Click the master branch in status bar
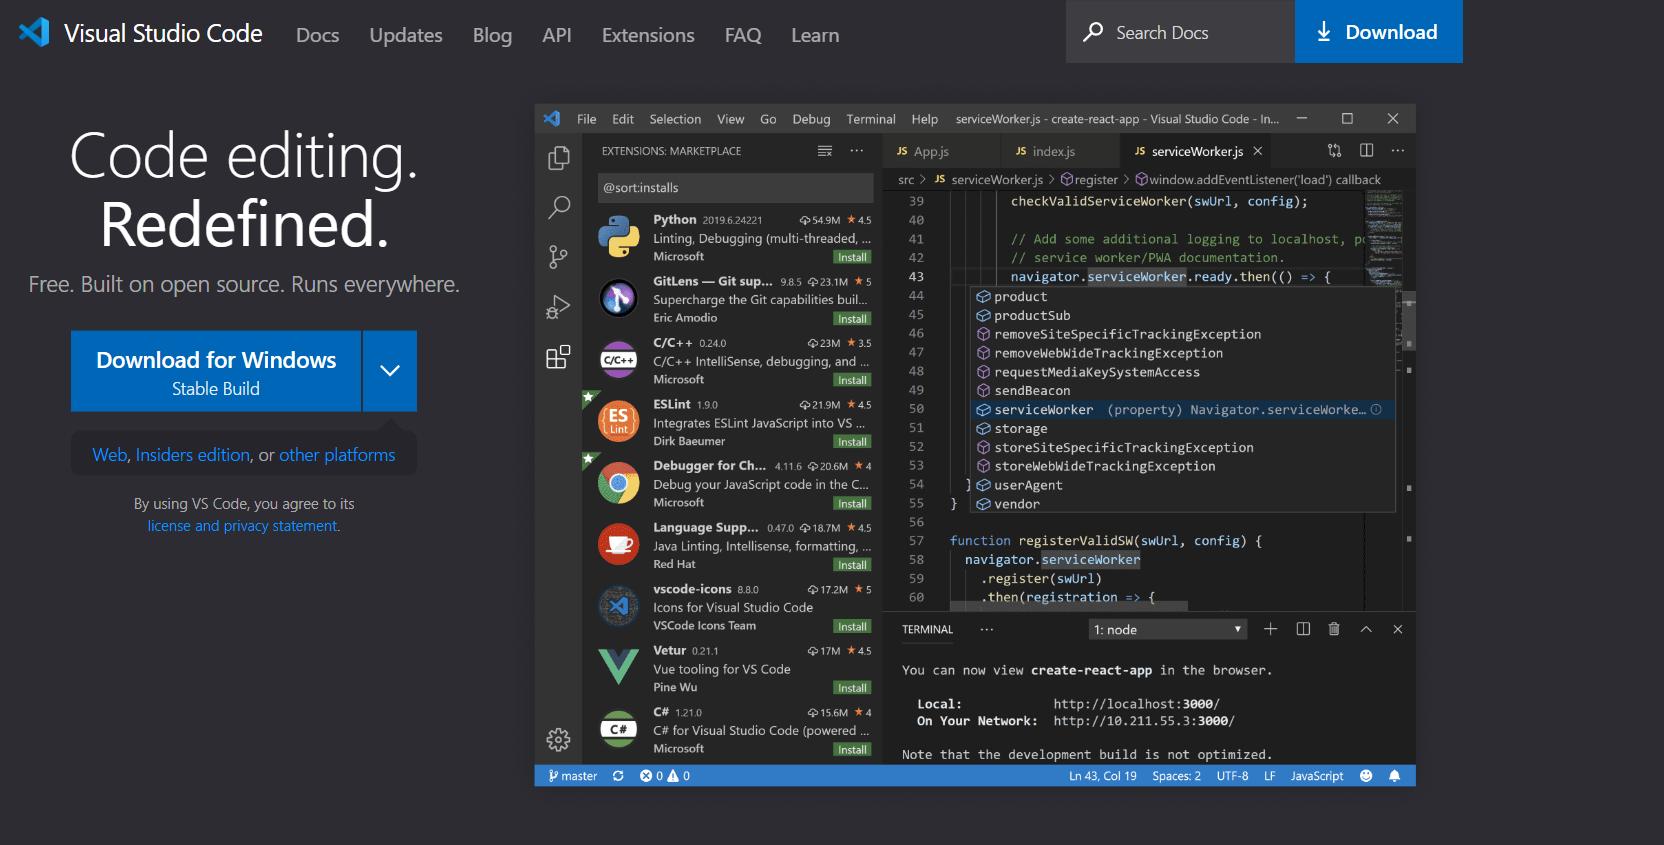The image size is (1664, 845). (x=573, y=776)
